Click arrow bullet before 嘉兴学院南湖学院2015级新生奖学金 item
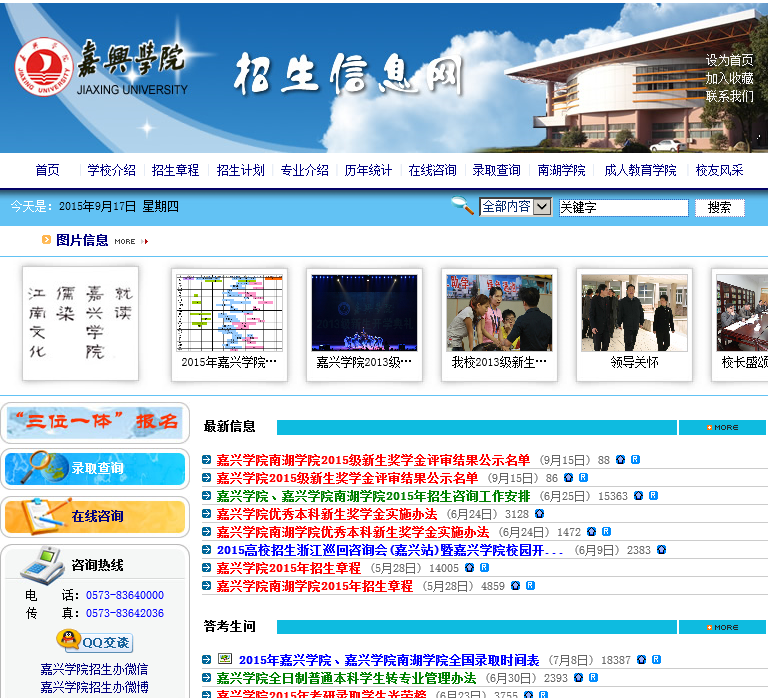 click(x=207, y=460)
